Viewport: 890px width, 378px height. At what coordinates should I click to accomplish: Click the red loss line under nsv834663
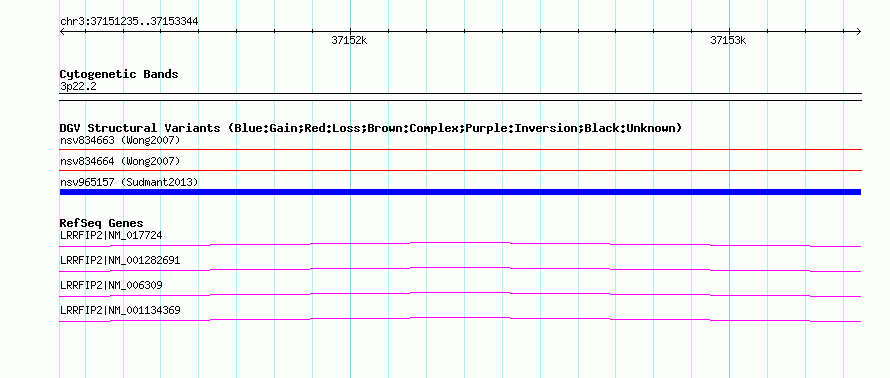(x=460, y=150)
